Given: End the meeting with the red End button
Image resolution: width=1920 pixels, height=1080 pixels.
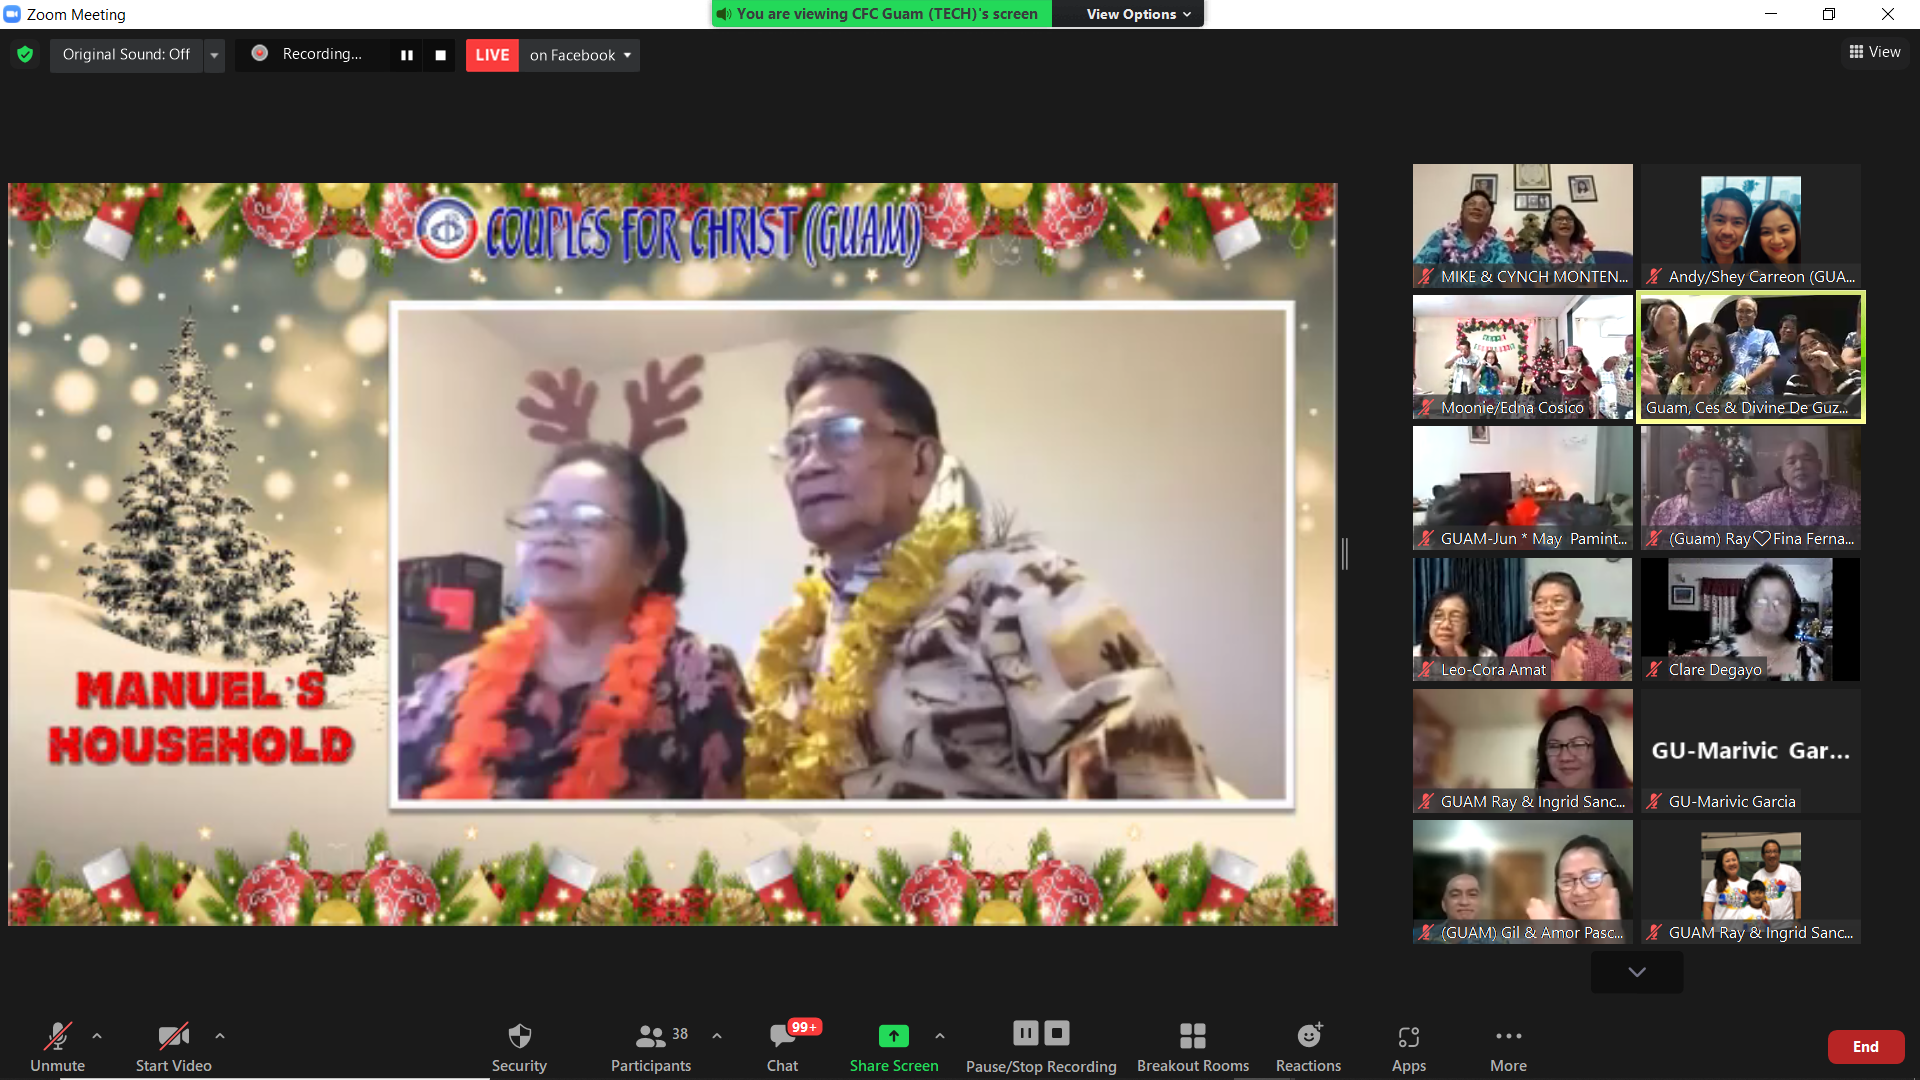Looking at the screenshot, I should (1866, 1047).
